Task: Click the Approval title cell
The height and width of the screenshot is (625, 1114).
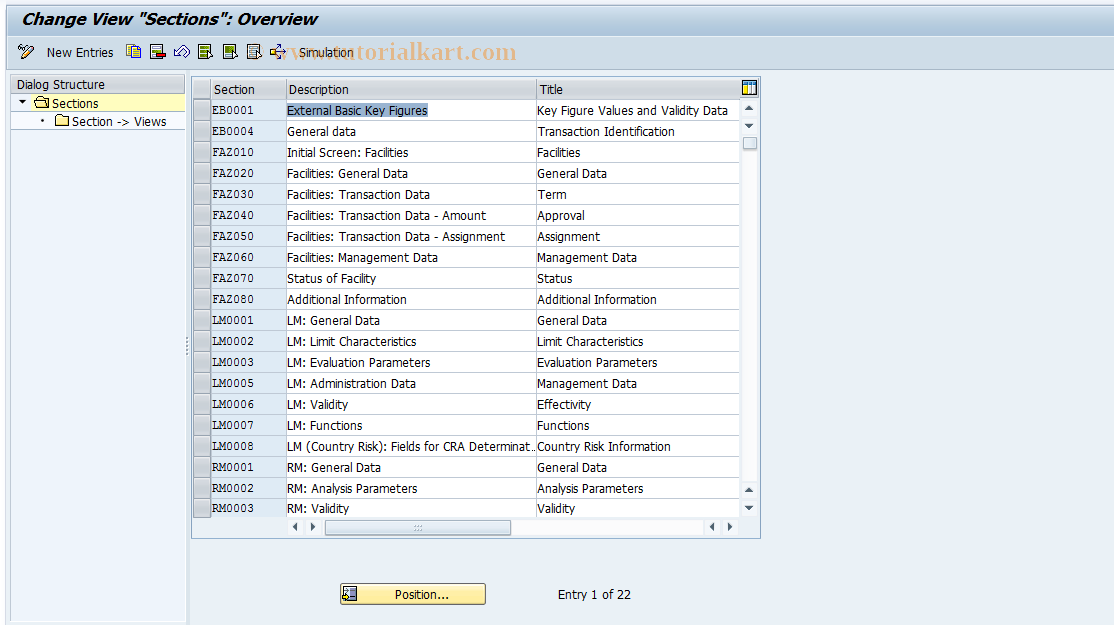Action: (x=637, y=215)
